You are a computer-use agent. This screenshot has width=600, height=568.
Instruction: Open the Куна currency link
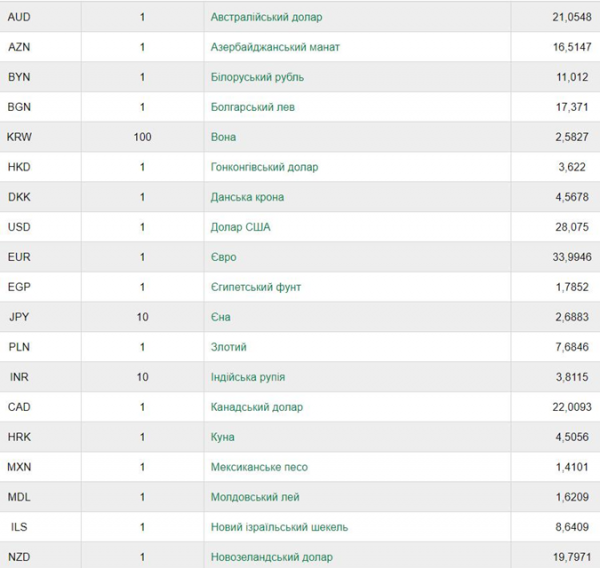pos(222,437)
